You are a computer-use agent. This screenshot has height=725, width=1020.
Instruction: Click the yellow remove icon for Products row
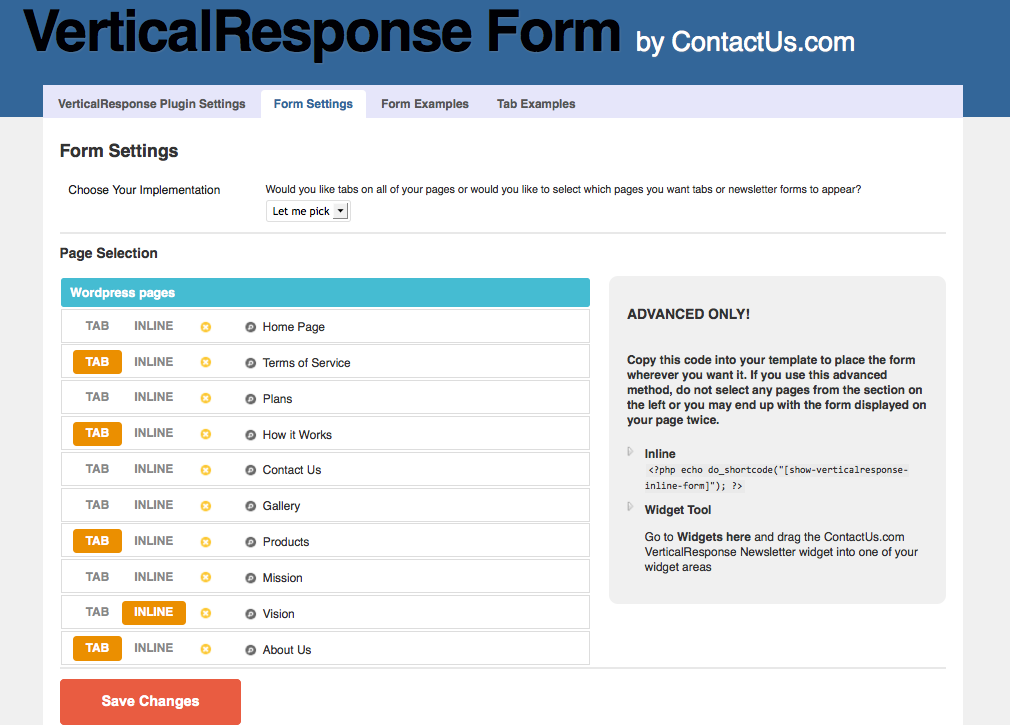(x=206, y=542)
